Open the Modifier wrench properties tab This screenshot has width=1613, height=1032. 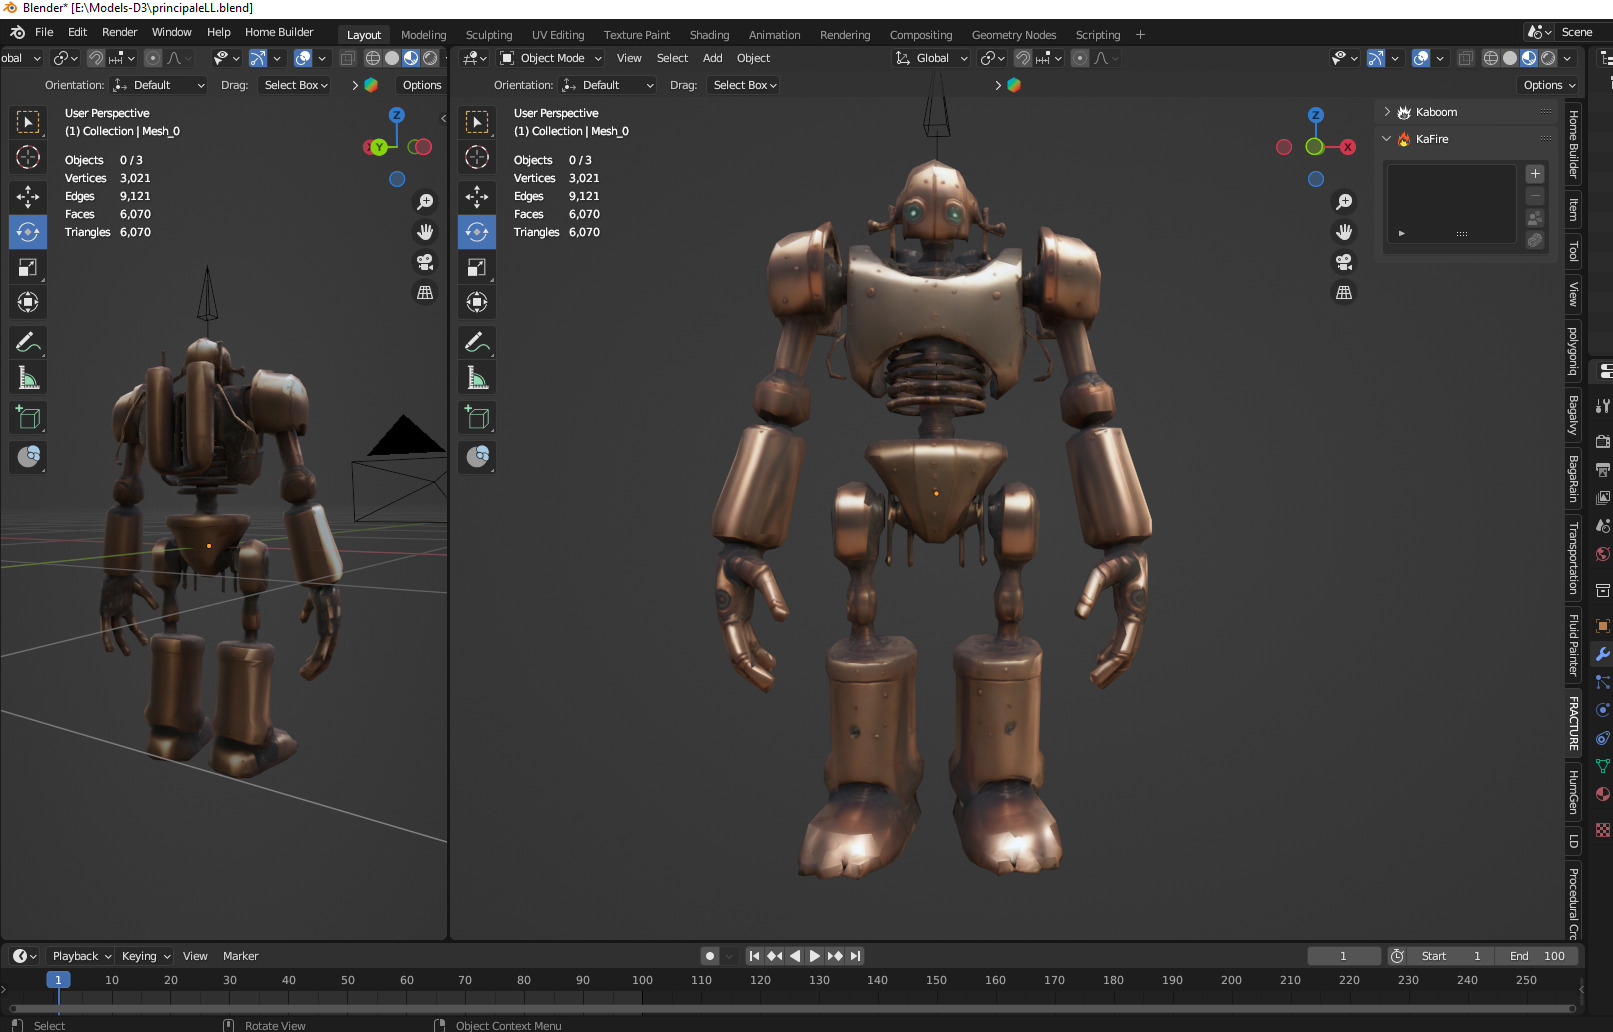(x=1602, y=653)
